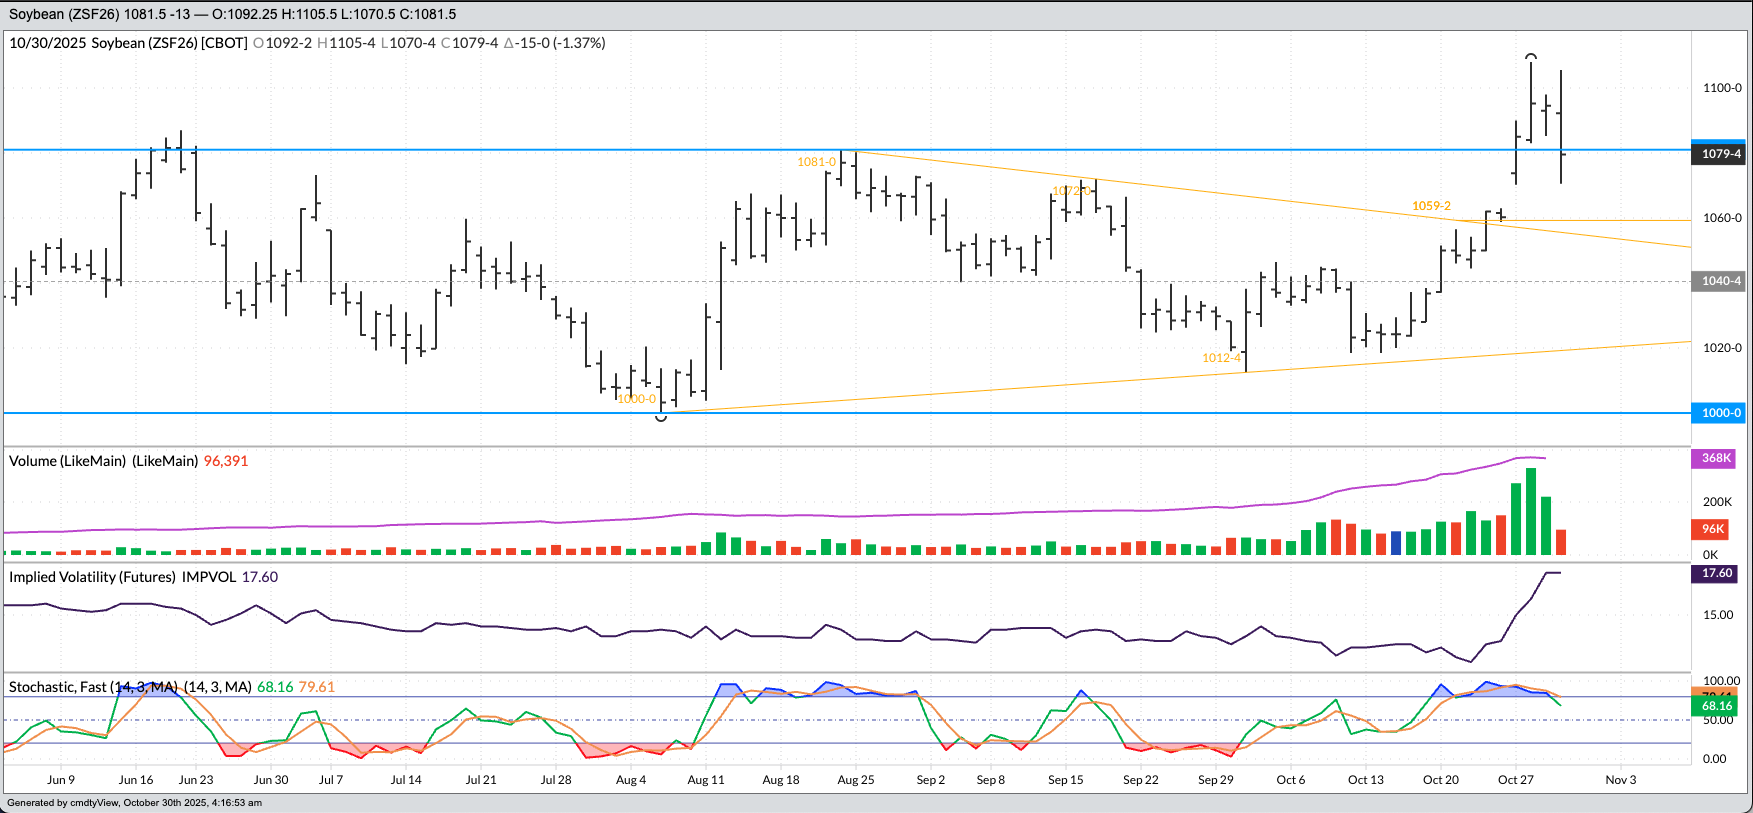Click the 1079-4 current price tag

coord(1720,153)
